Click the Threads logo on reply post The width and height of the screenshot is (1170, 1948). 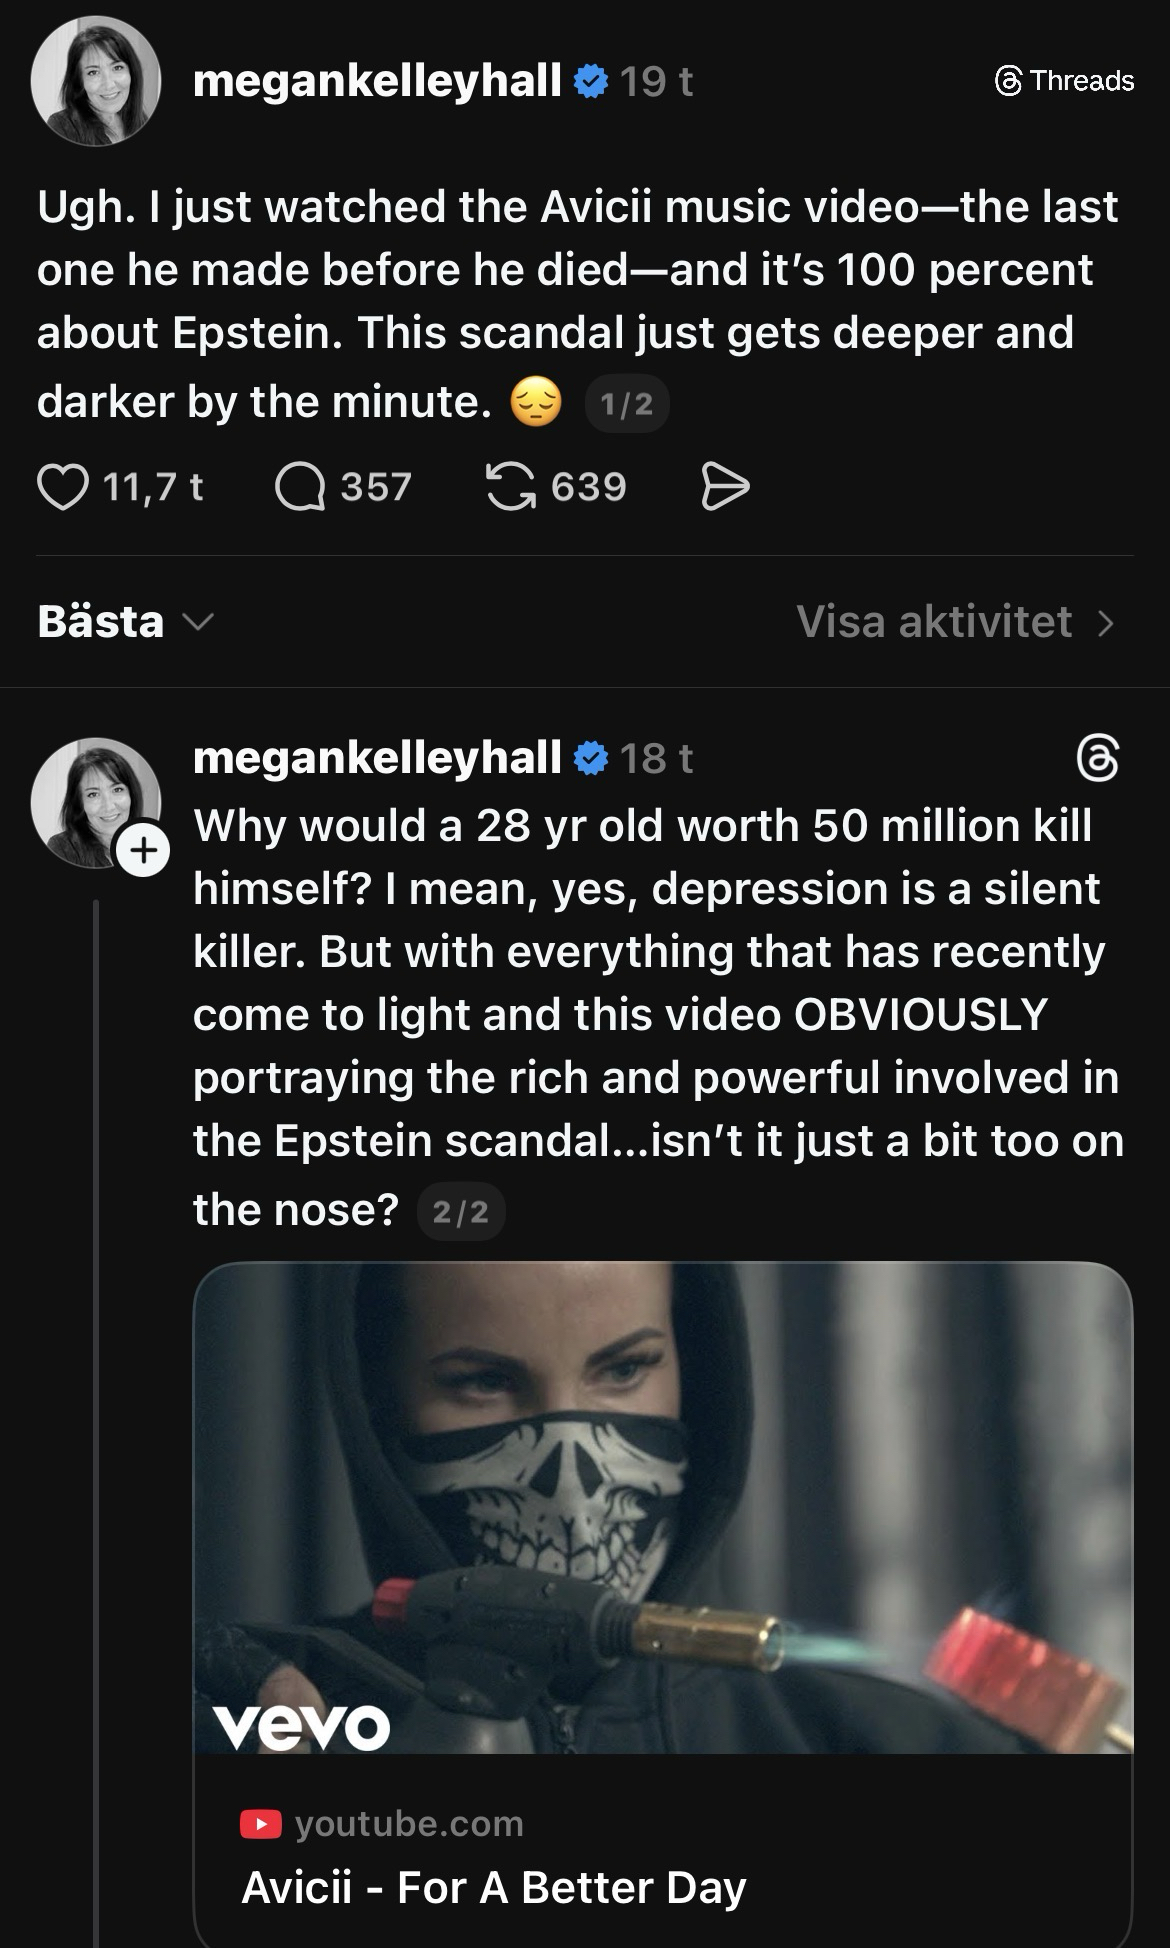[x=1097, y=758]
